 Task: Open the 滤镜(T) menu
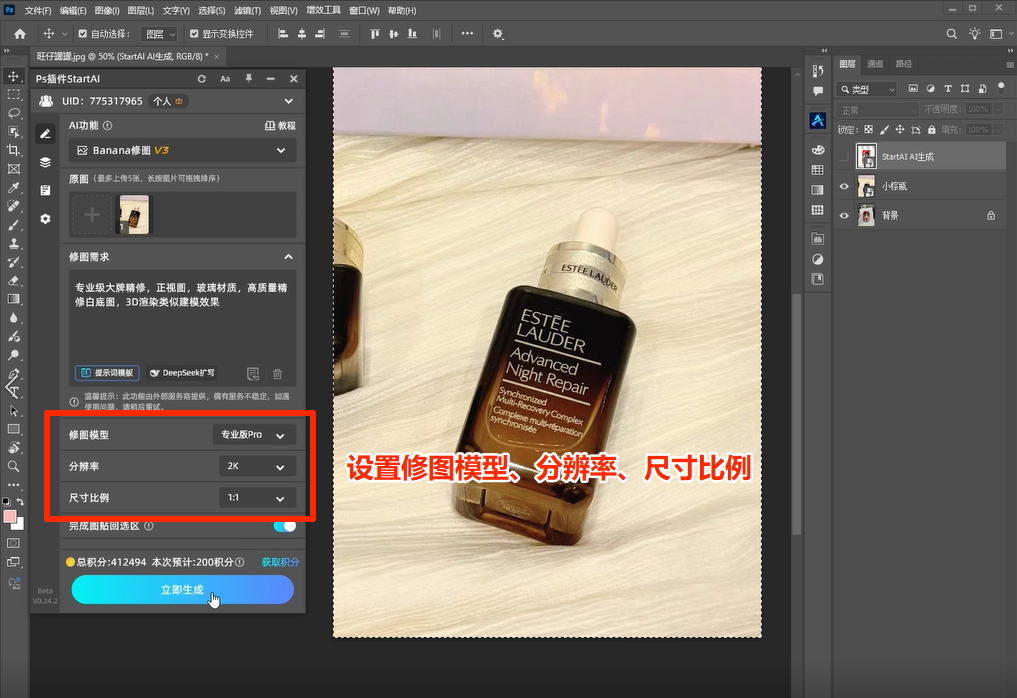(x=247, y=10)
